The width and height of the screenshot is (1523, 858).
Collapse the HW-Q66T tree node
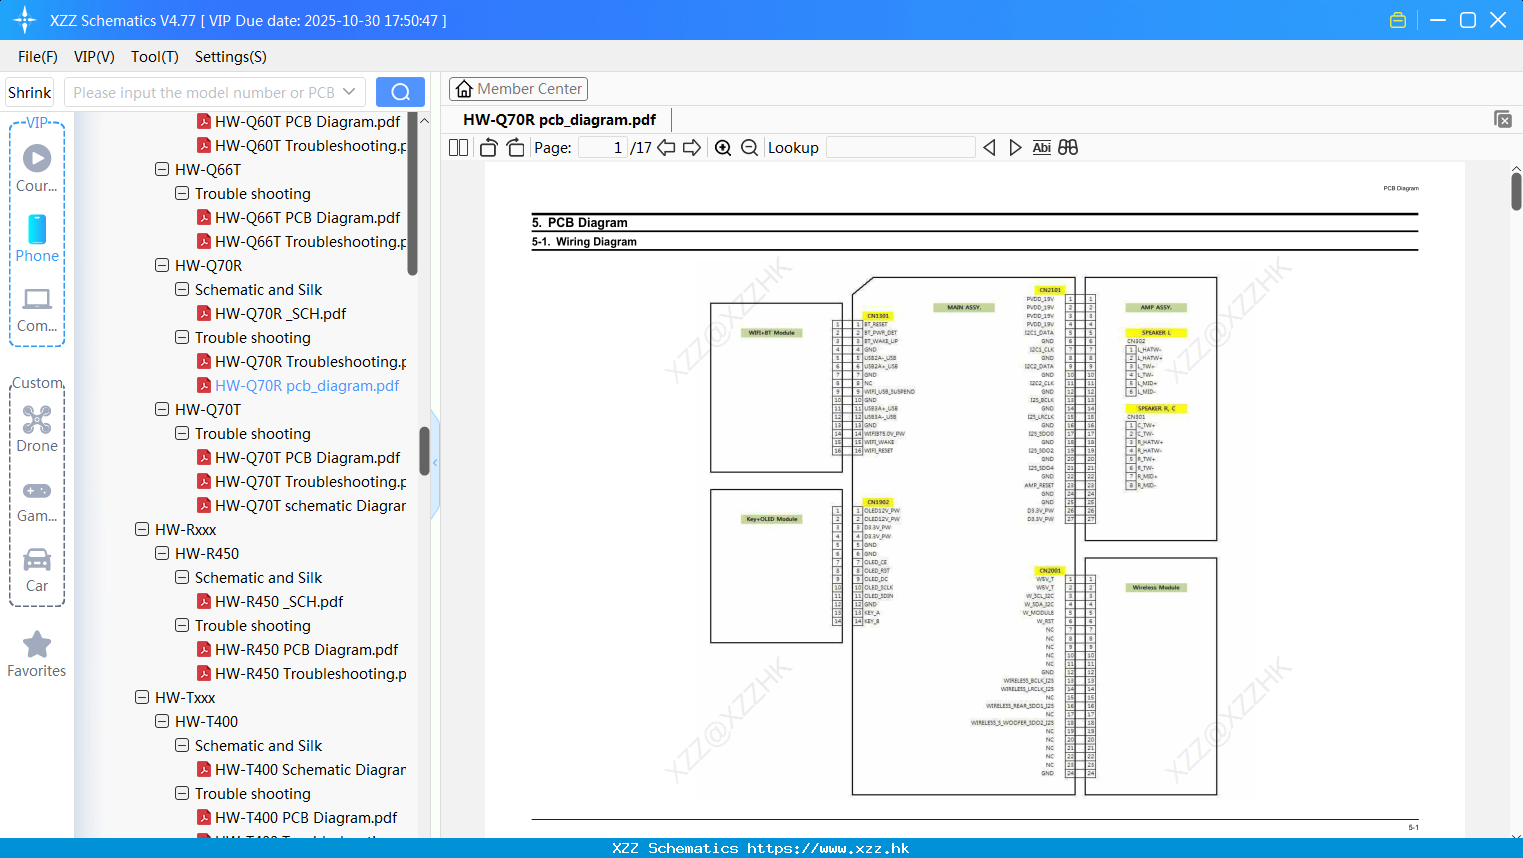pyautogui.click(x=162, y=169)
